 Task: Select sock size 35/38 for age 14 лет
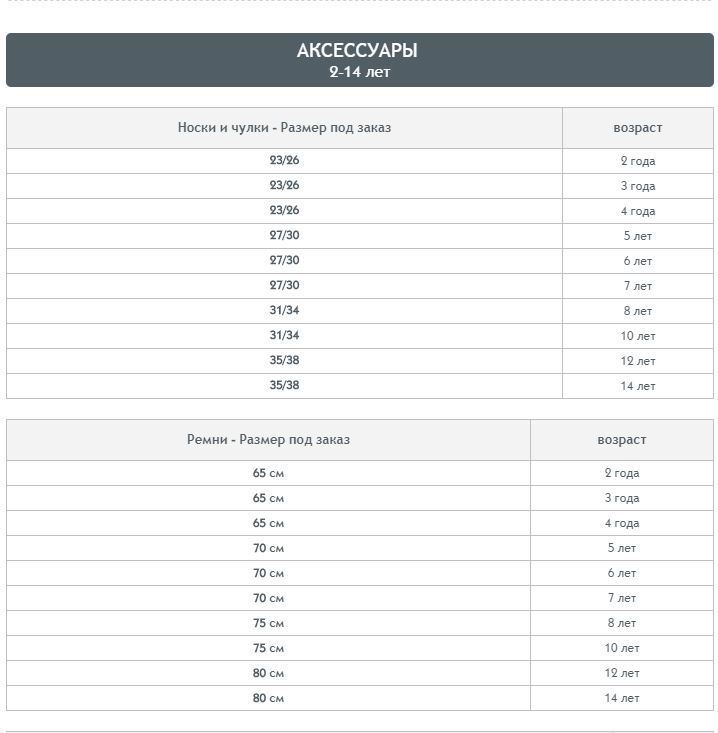pos(284,385)
